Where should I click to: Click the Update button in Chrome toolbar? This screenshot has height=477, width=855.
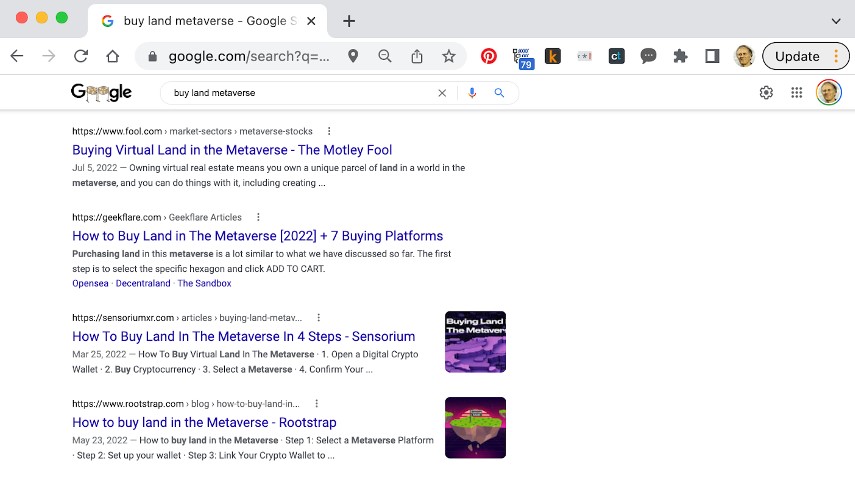(805, 56)
